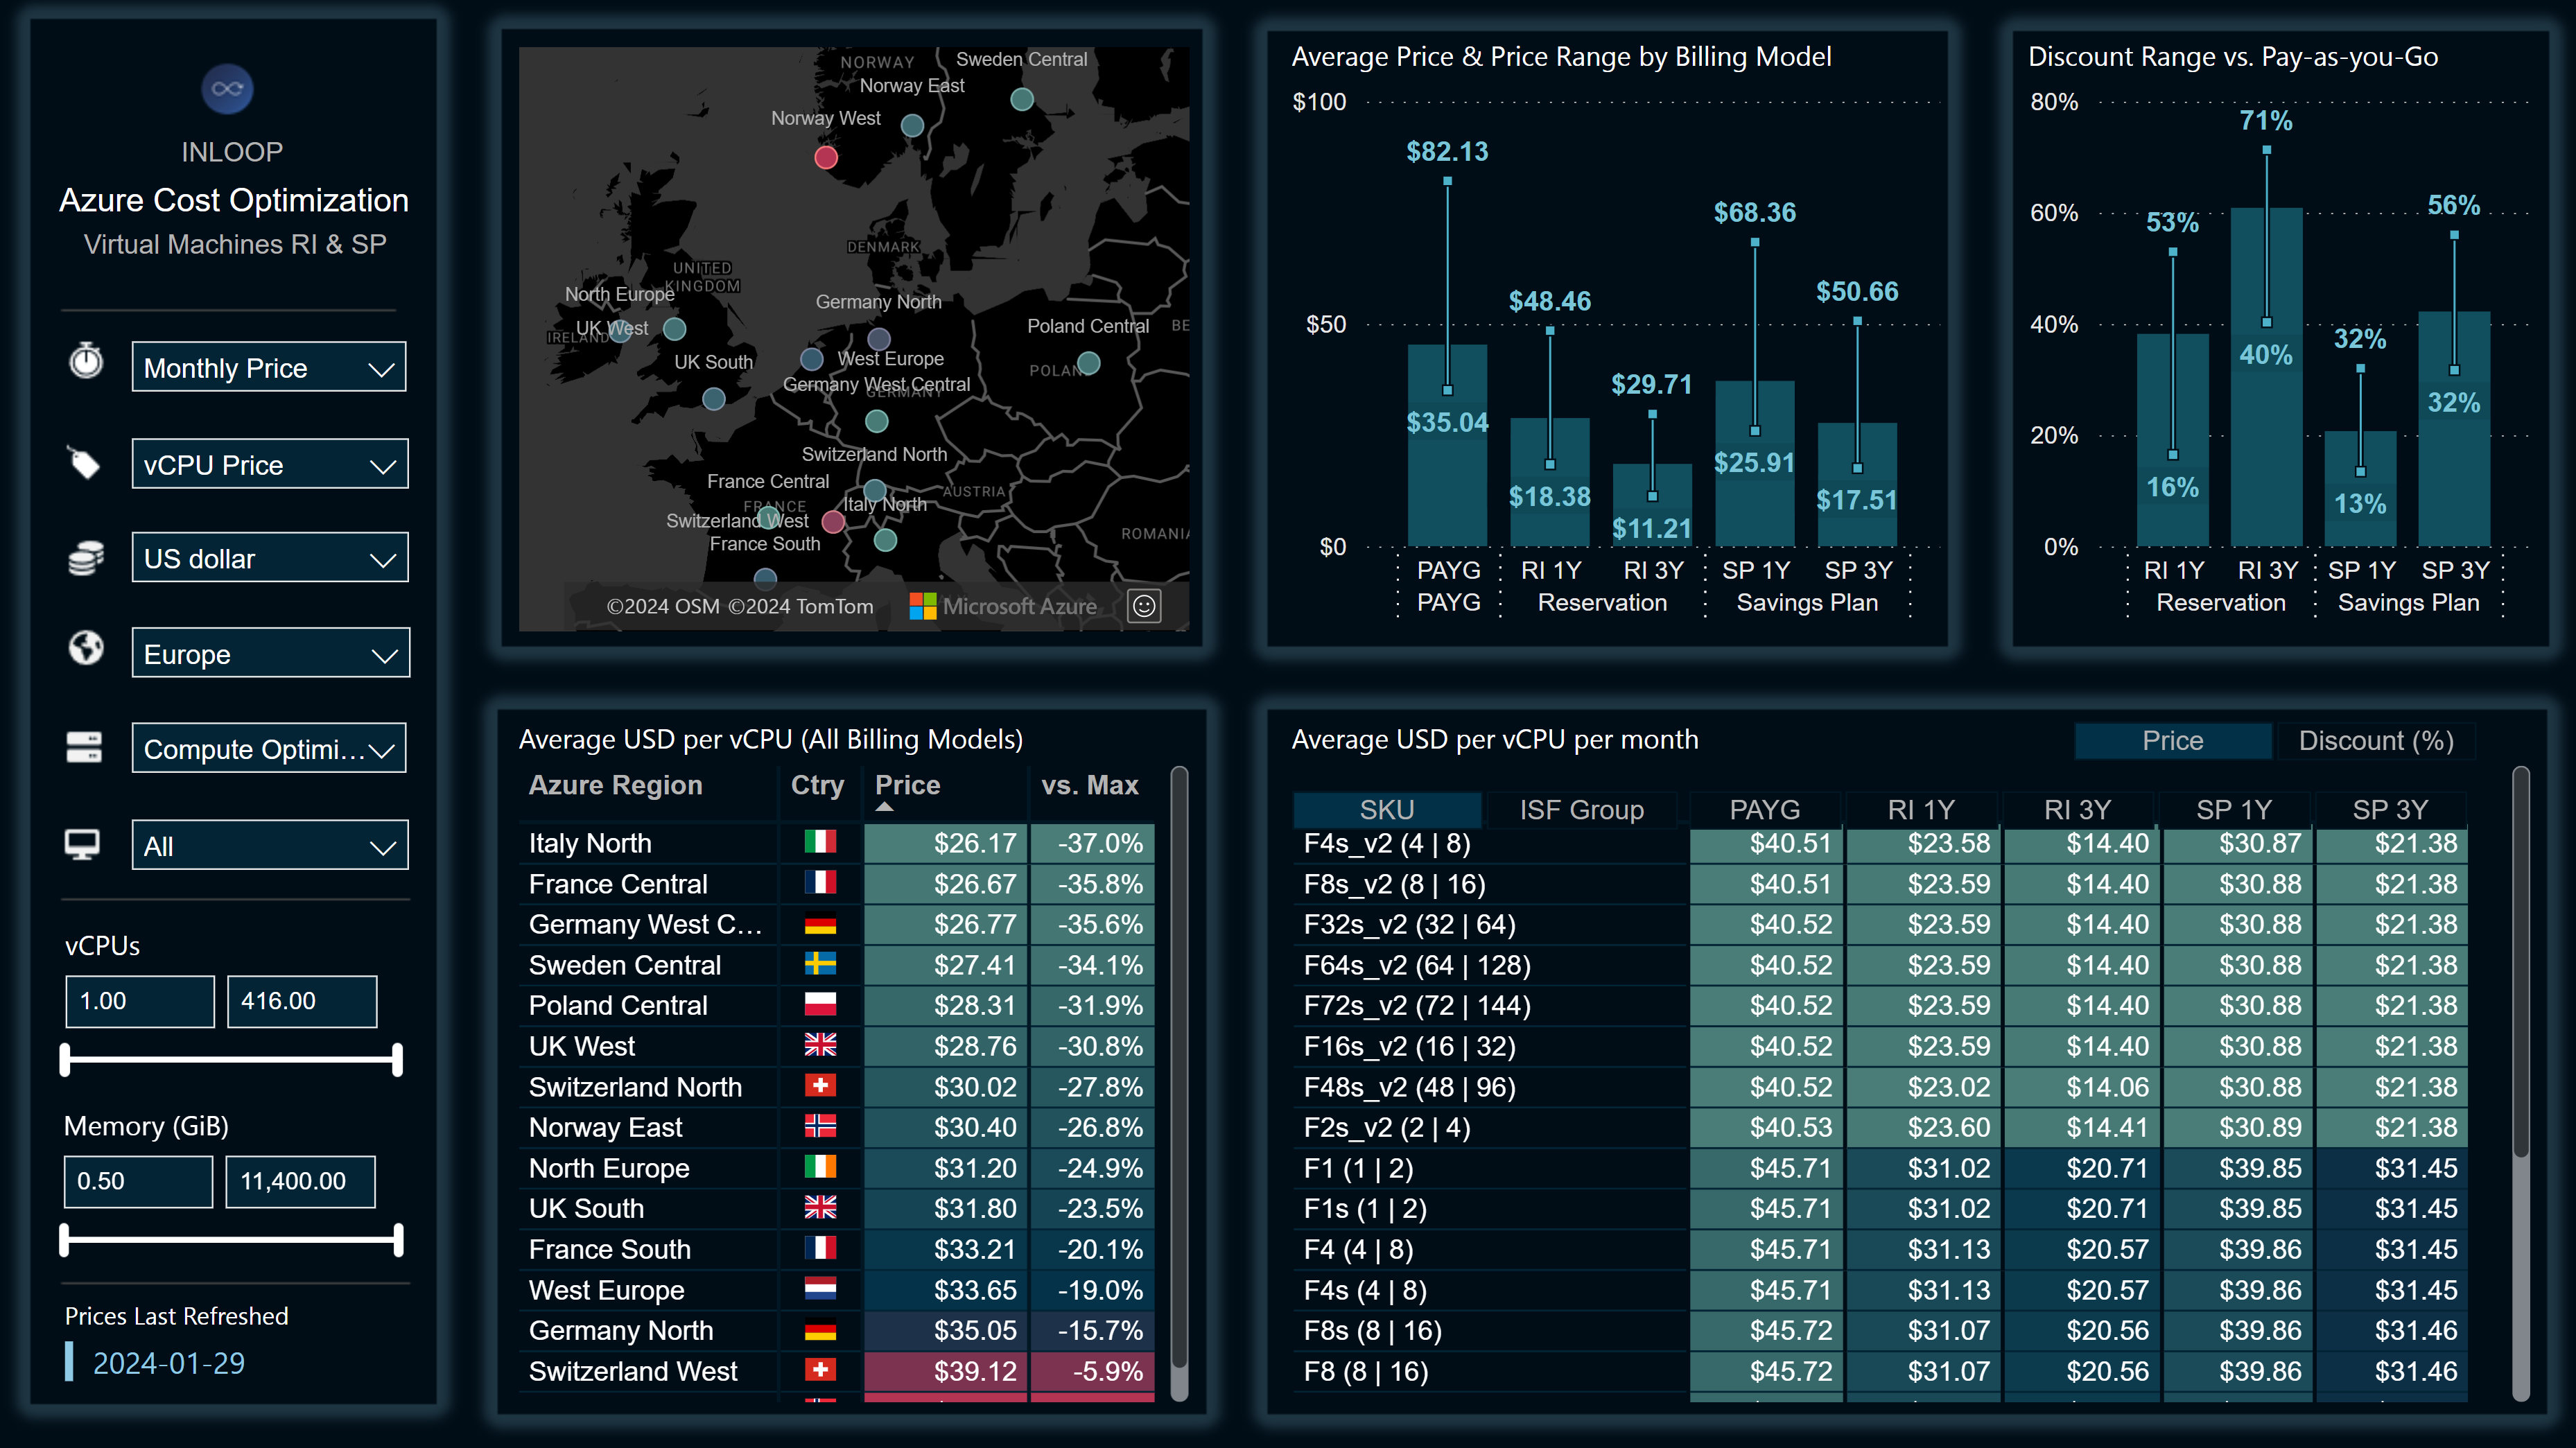Select the UK South map marker

[x=713, y=399]
